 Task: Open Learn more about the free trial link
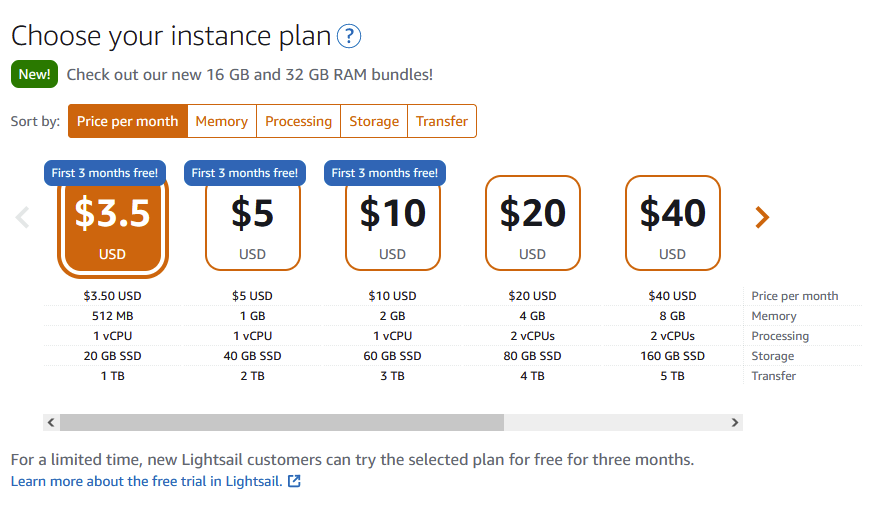[x=146, y=481]
